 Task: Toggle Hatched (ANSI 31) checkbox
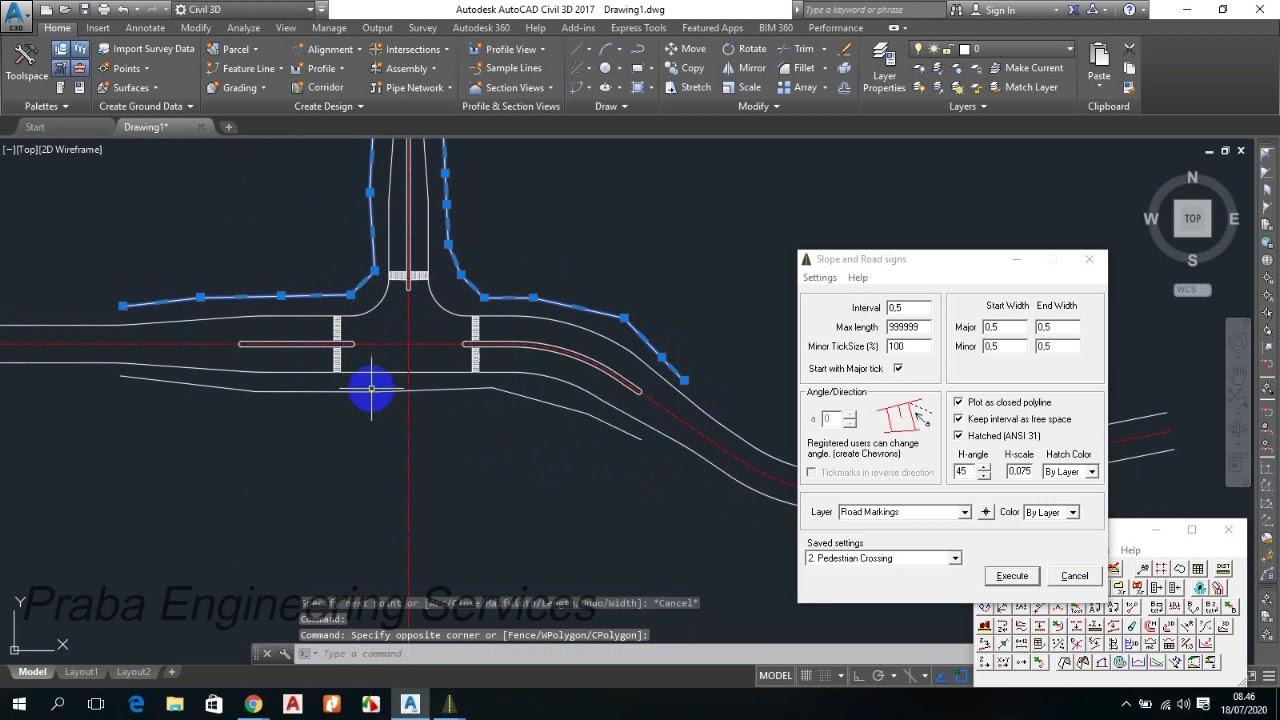958,436
